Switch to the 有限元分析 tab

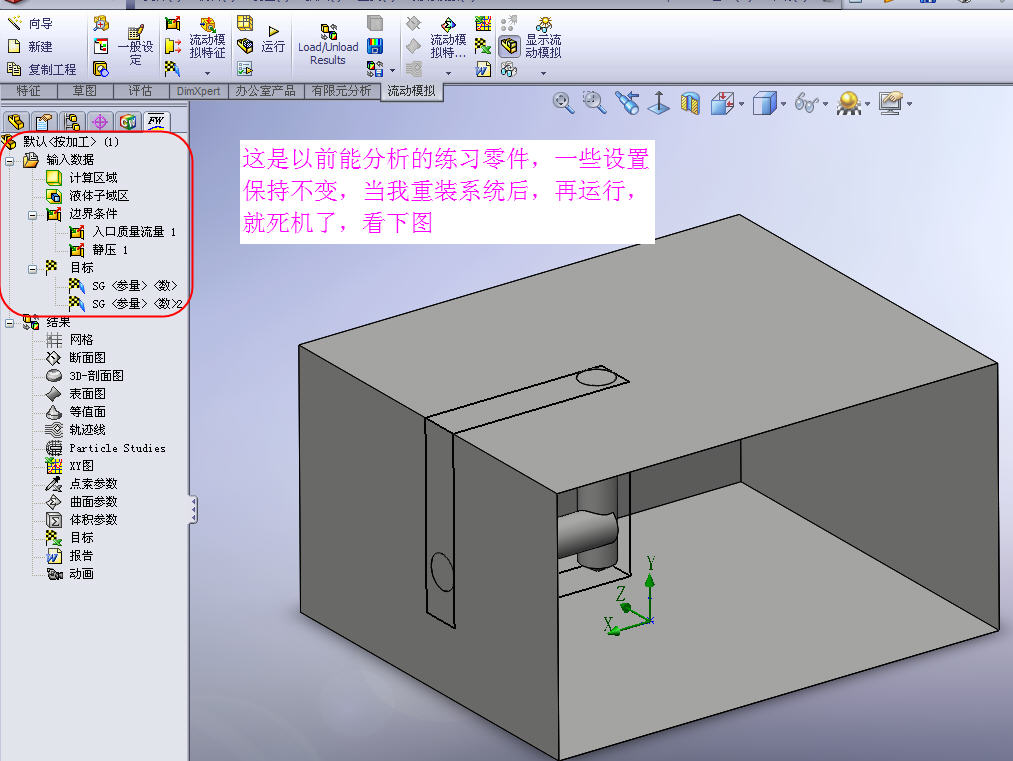(342, 91)
